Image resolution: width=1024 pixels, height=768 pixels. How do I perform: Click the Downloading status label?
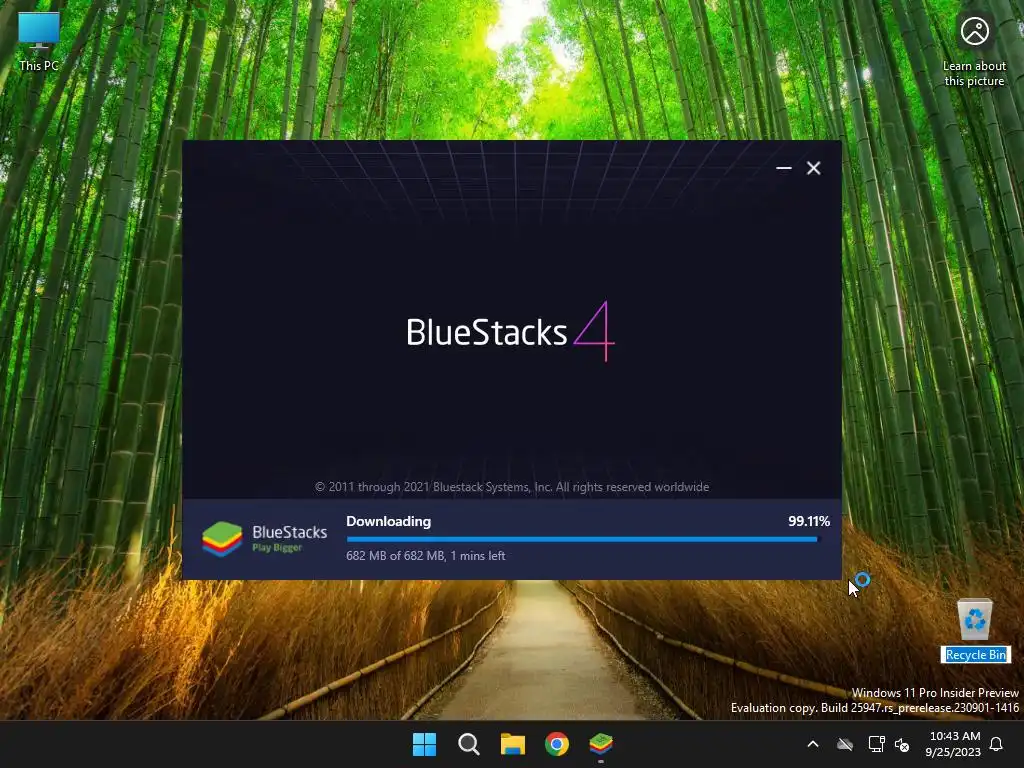pyautogui.click(x=389, y=521)
